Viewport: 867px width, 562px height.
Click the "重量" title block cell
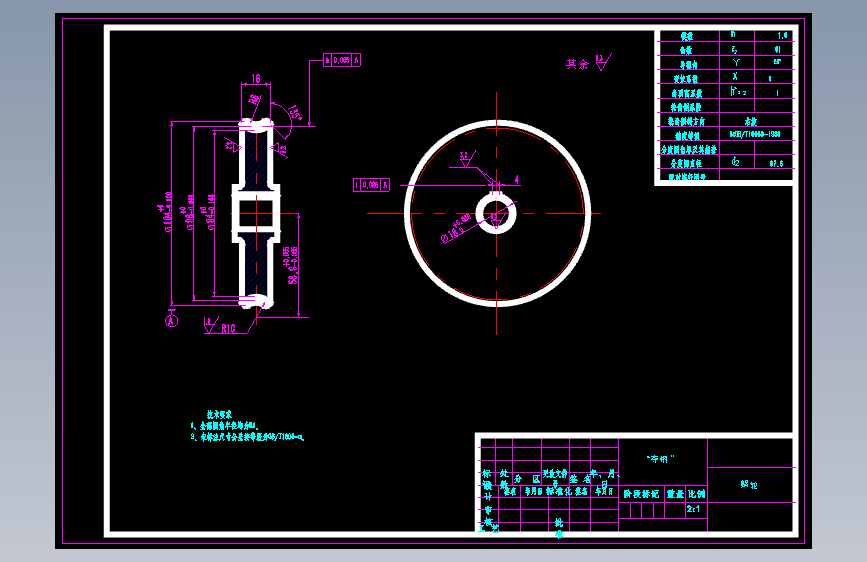[675, 494]
